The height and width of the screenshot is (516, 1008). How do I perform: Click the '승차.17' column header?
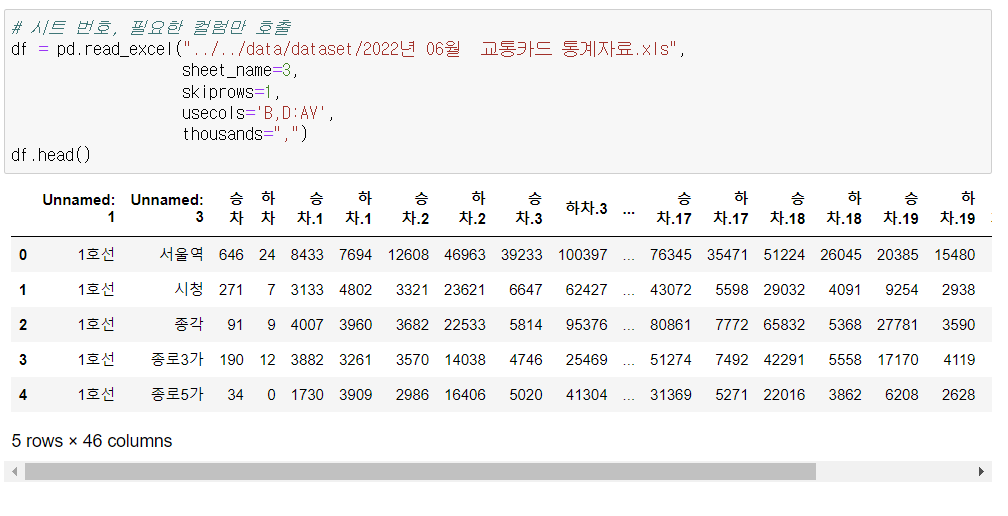point(674,208)
